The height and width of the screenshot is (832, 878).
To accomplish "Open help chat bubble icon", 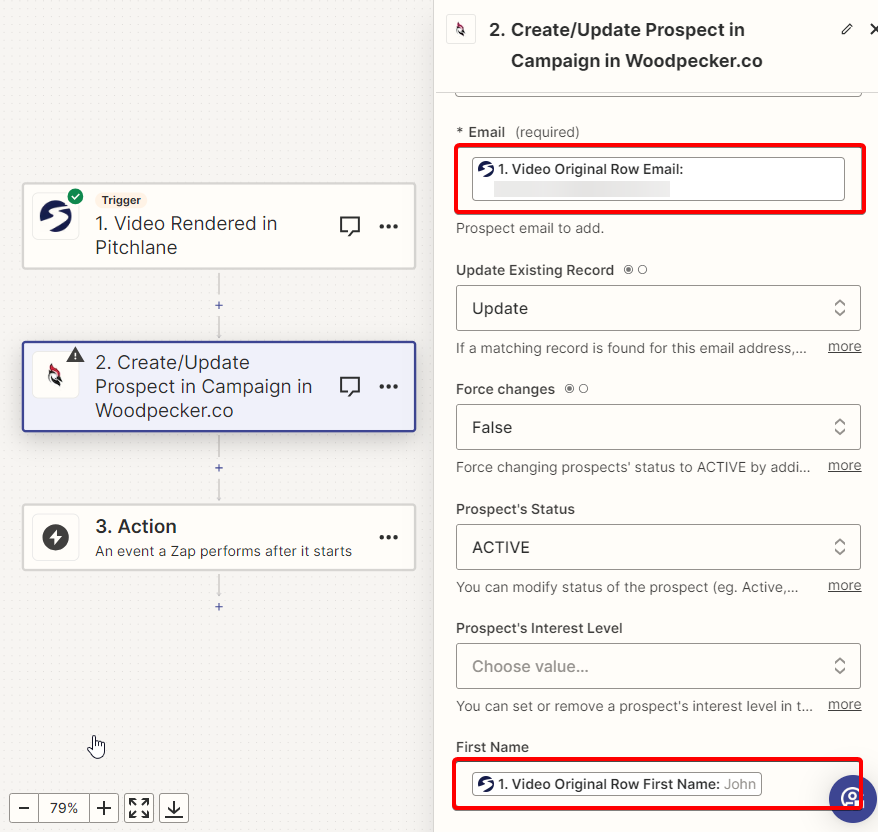I will [852, 798].
